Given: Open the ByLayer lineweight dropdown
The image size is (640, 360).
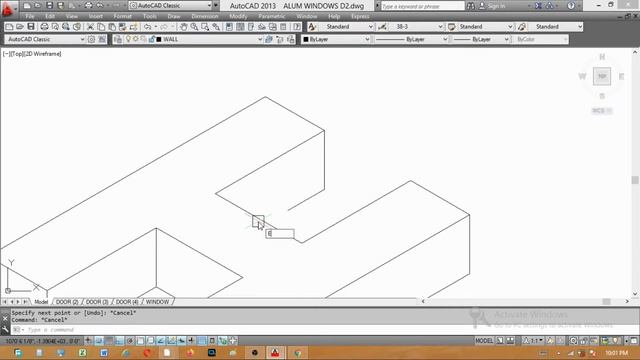Looking at the screenshot, I should [506, 39].
